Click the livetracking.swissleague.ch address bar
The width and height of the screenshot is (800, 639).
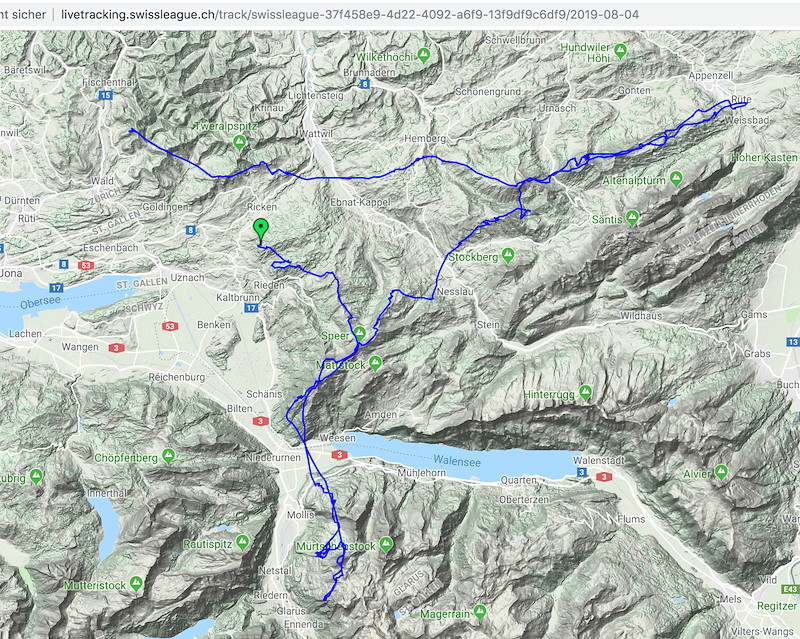[x=350, y=15]
